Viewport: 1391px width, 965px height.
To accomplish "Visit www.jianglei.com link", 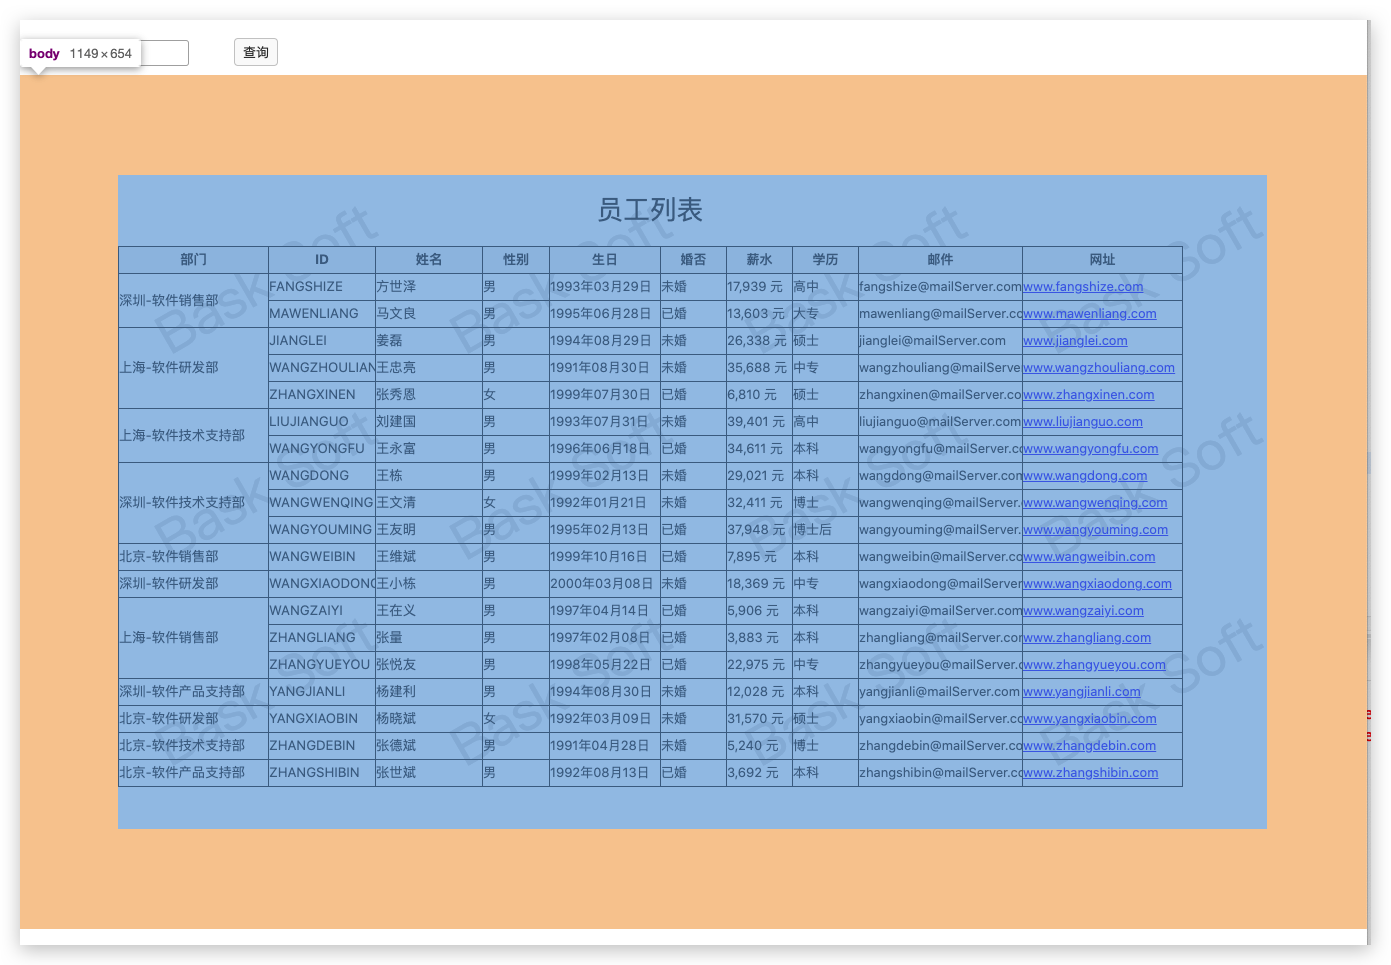I will (1075, 341).
